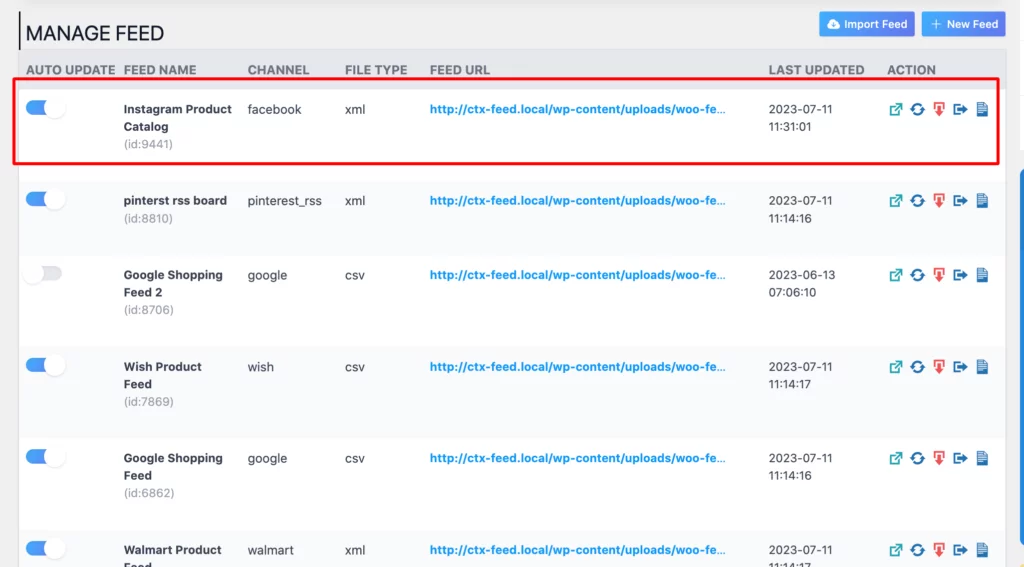Regenerate Google Shopping Feed 2
Image resolution: width=1024 pixels, height=567 pixels.
coord(918,275)
